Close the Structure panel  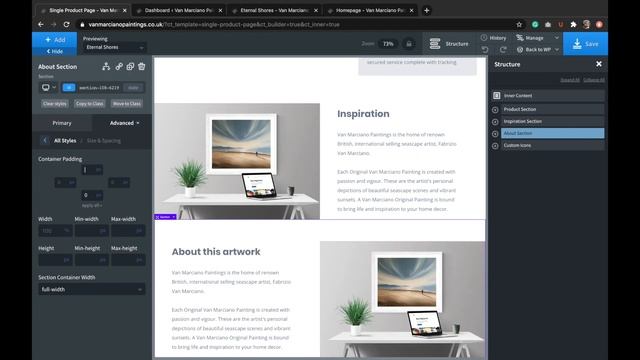[599, 64]
